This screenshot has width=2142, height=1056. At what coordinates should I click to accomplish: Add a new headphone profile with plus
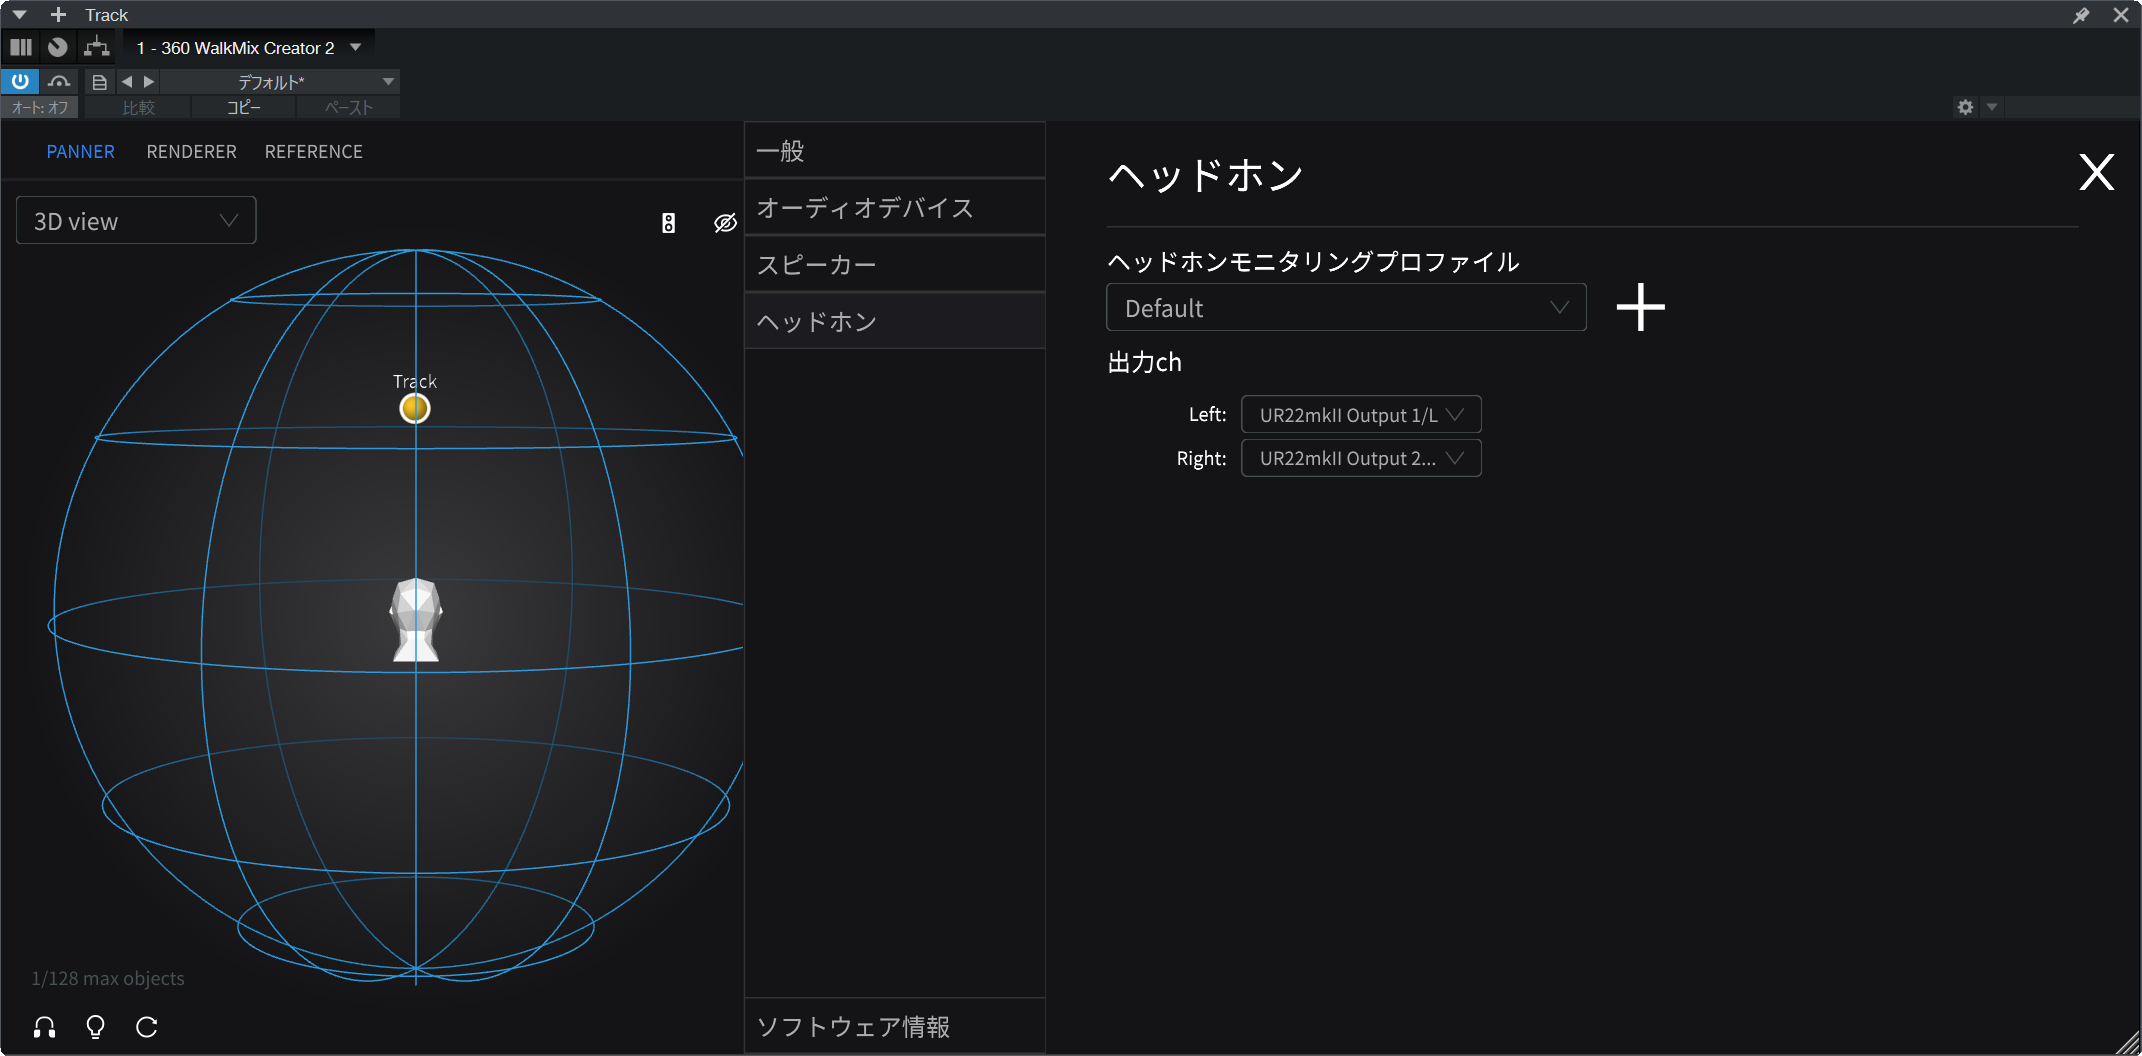point(1640,307)
